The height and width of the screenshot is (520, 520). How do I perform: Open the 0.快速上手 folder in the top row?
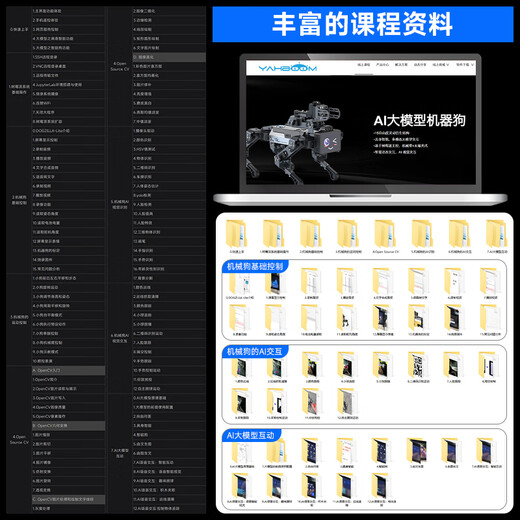coord(236,233)
